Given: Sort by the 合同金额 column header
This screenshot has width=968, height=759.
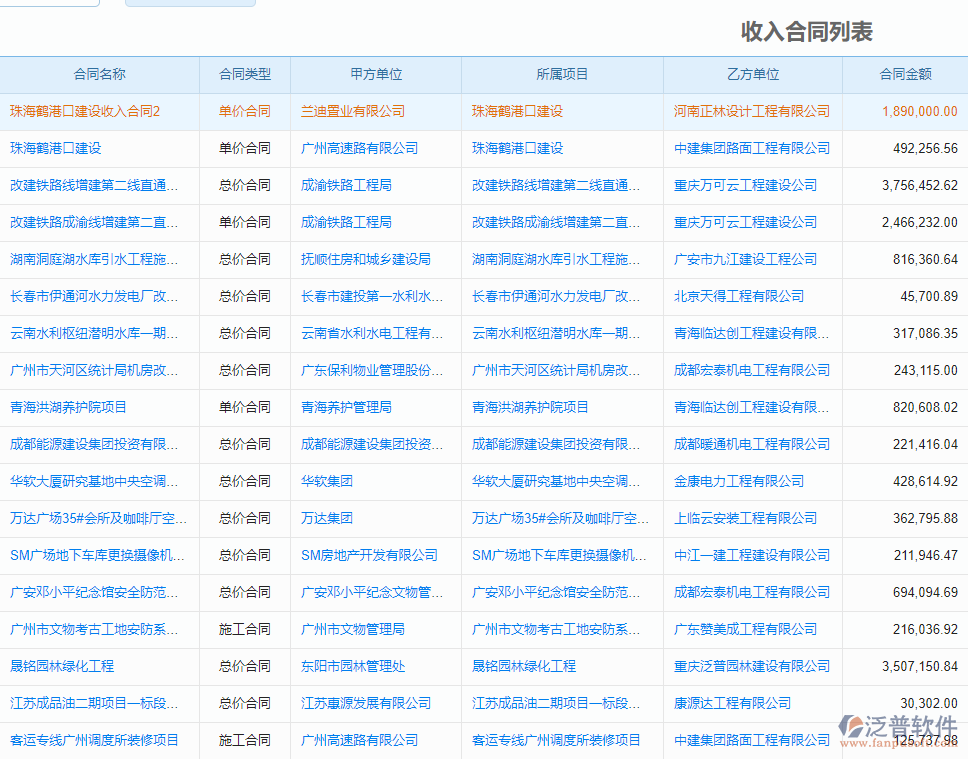Looking at the screenshot, I should [904, 75].
